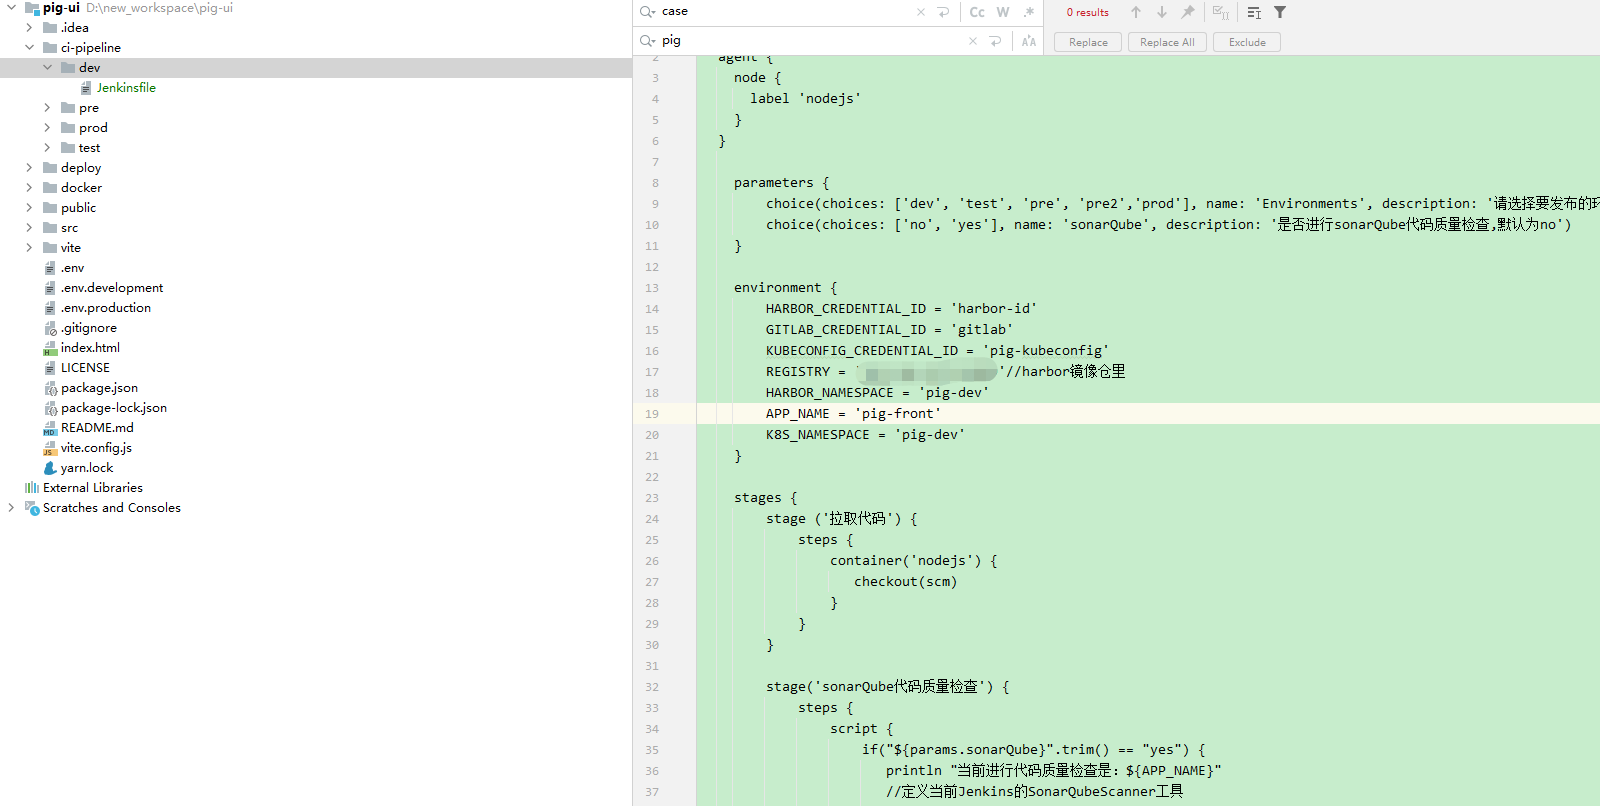Select the .env file
1600x806 pixels.
73,268
